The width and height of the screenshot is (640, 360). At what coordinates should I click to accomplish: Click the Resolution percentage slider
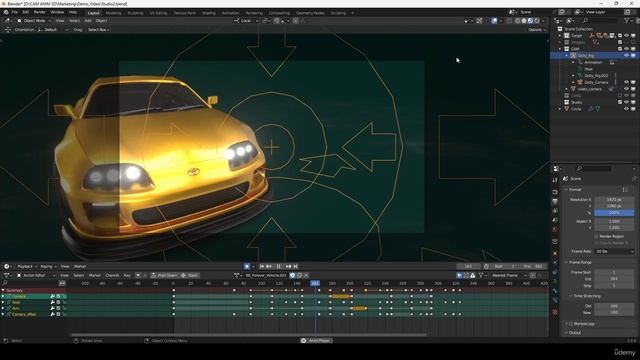click(x=614, y=213)
